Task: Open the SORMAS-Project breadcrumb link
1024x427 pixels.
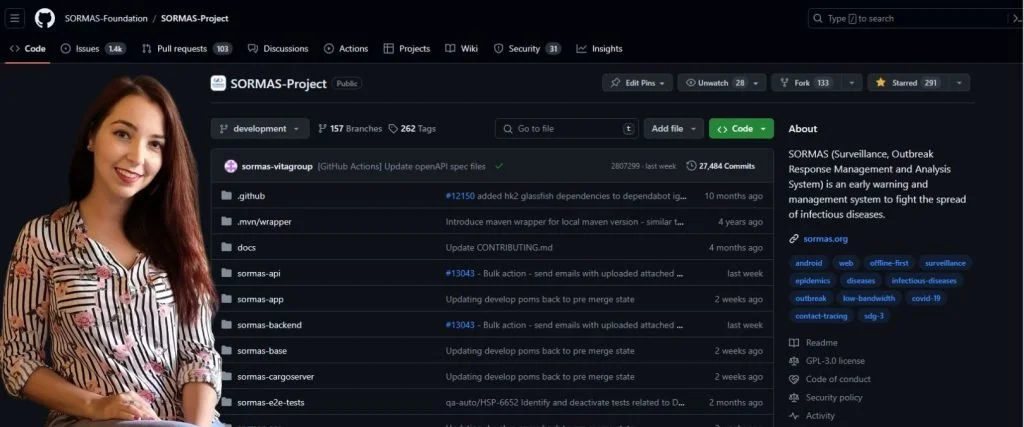Action: click(195, 19)
